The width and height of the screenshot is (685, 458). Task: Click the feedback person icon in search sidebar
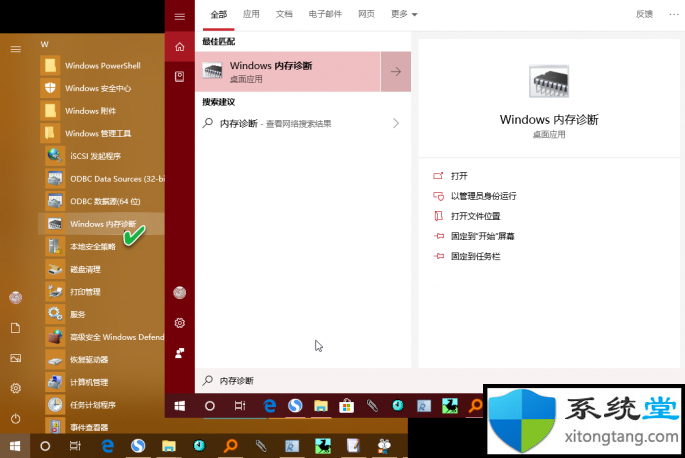tap(180, 353)
